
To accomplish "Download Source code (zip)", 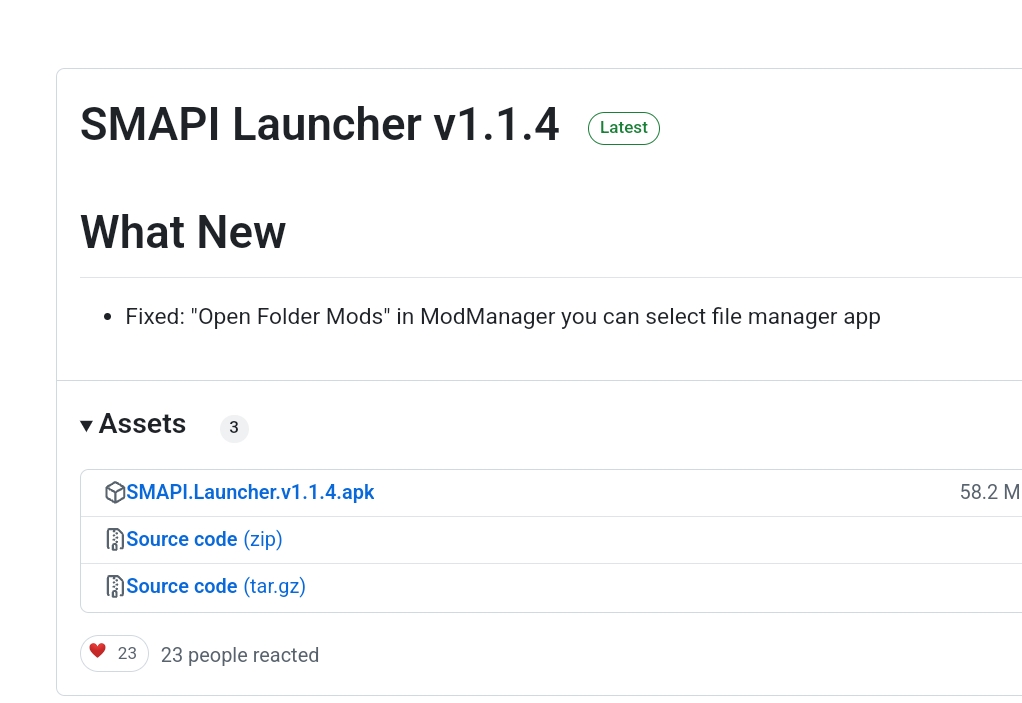I will pyautogui.click(x=204, y=539).
